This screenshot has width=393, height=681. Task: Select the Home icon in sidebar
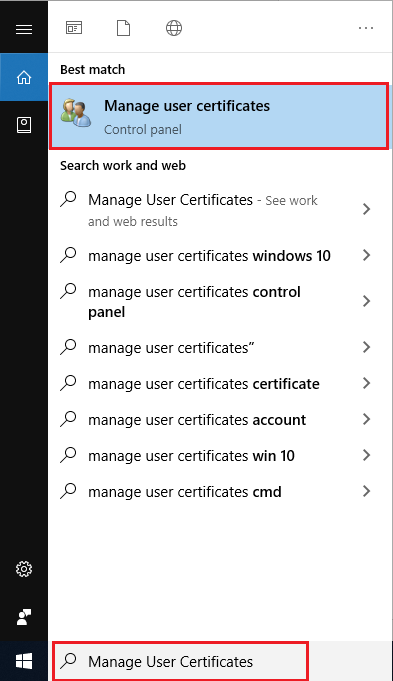[24, 77]
